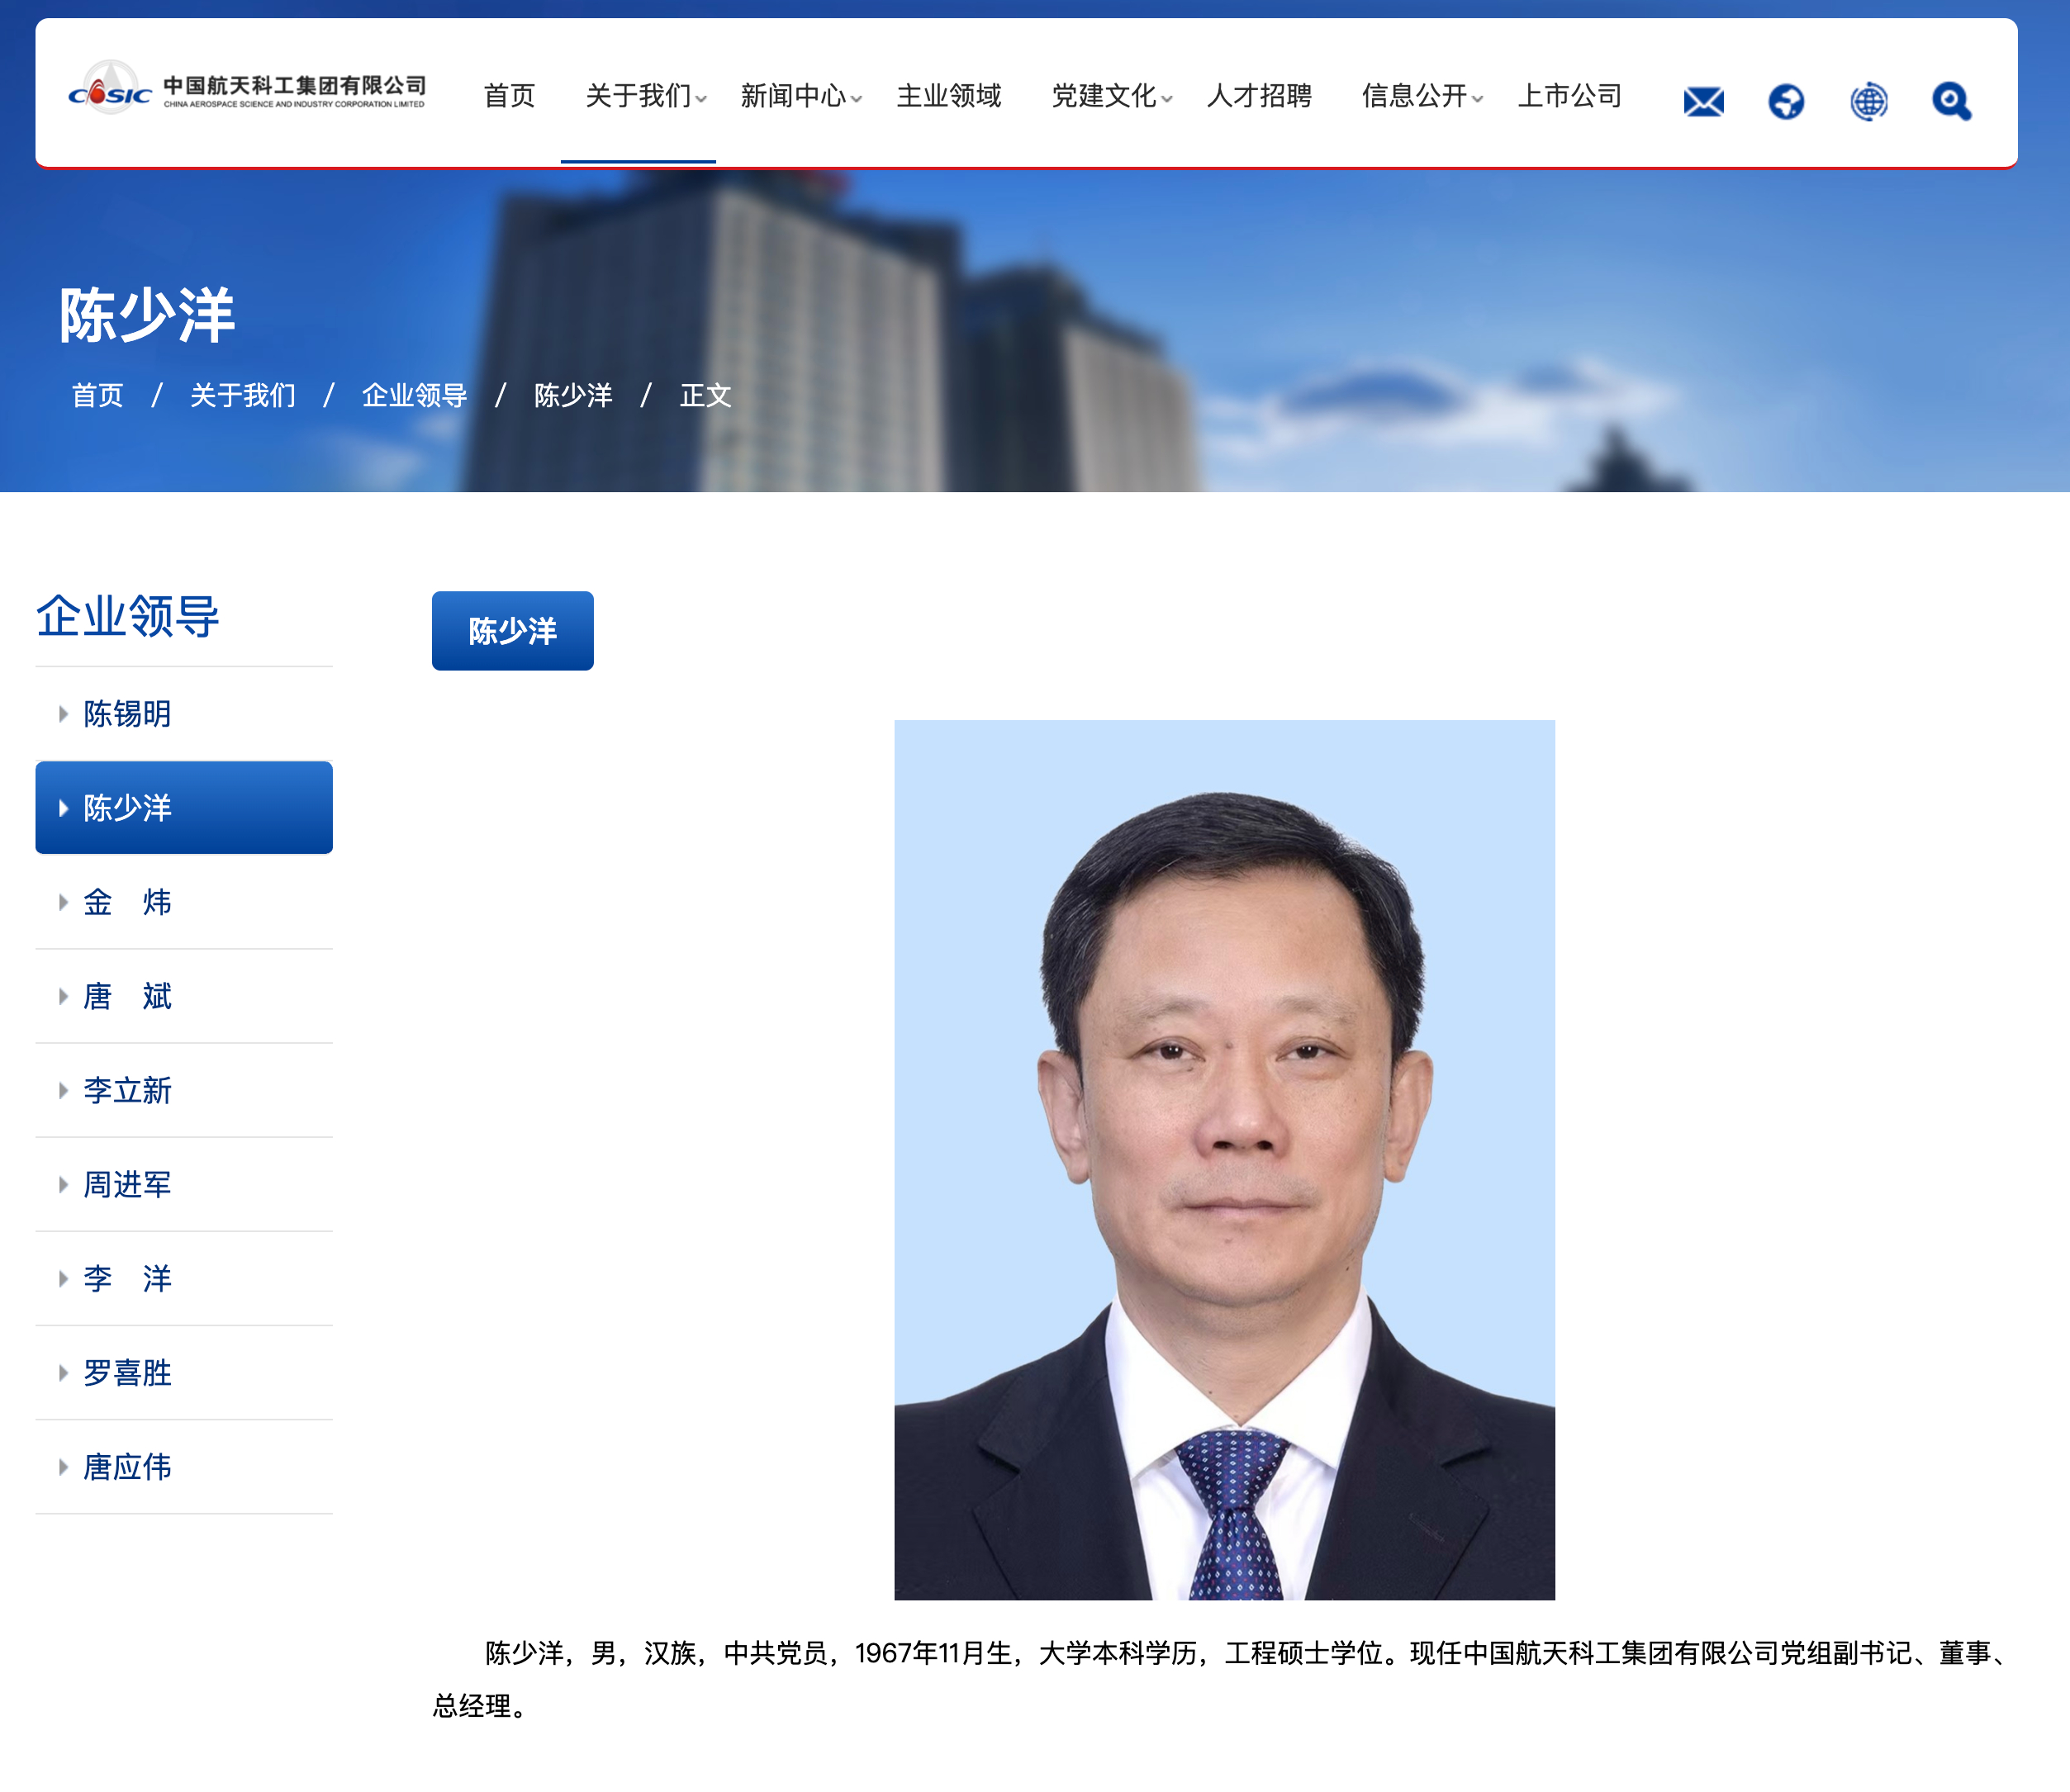Screen dimensions: 2070x1792
Task: Click the blue 陈少洋 tab button
Action: (x=512, y=631)
